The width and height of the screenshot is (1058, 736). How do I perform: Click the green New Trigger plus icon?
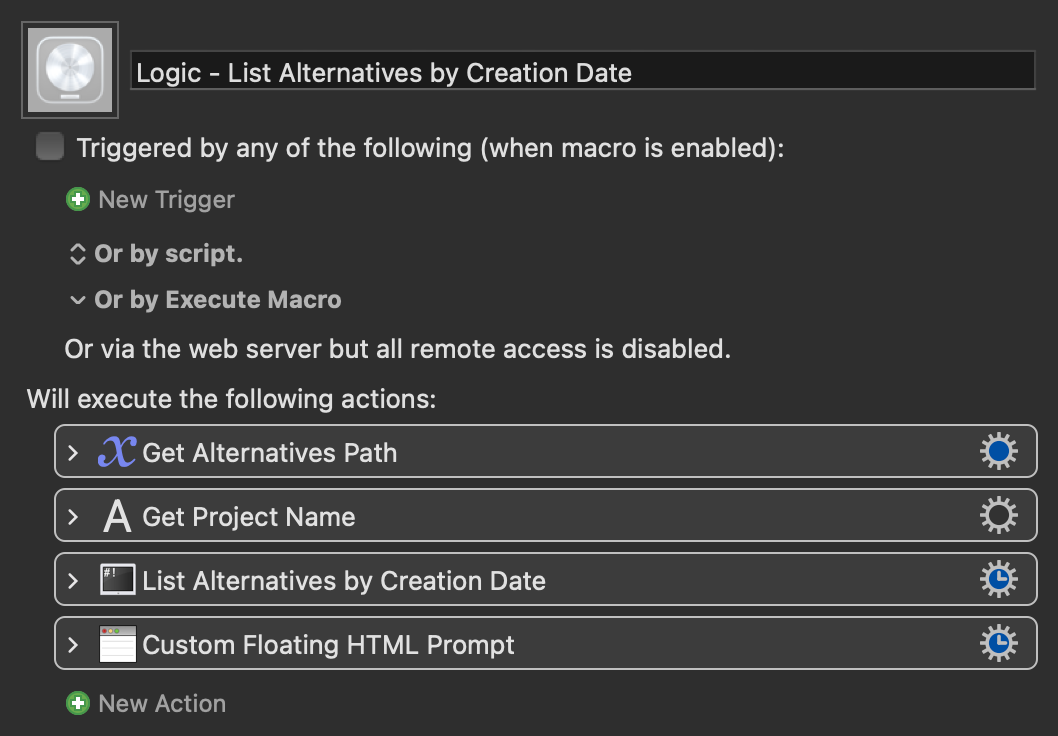(78, 199)
